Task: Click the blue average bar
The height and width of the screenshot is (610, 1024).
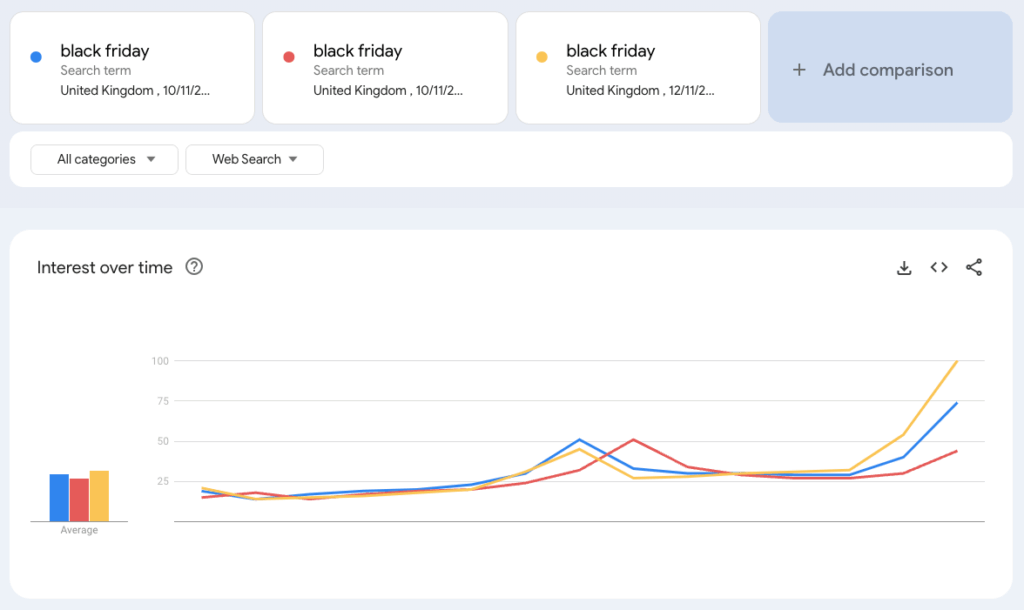Action: (59, 498)
